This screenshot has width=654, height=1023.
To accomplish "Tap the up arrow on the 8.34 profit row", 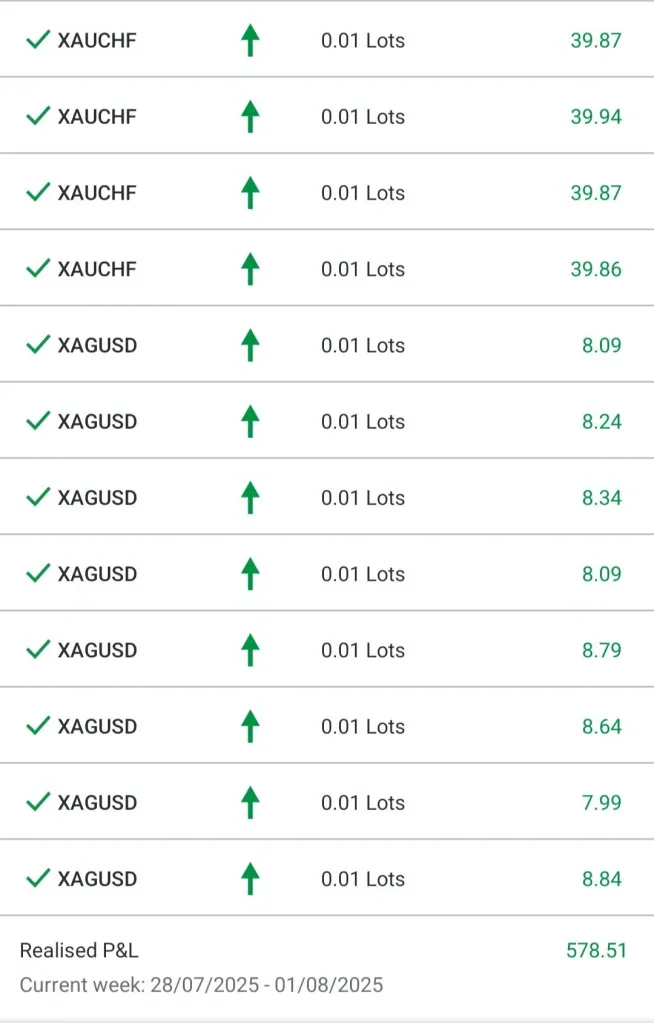I will (x=250, y=497).
